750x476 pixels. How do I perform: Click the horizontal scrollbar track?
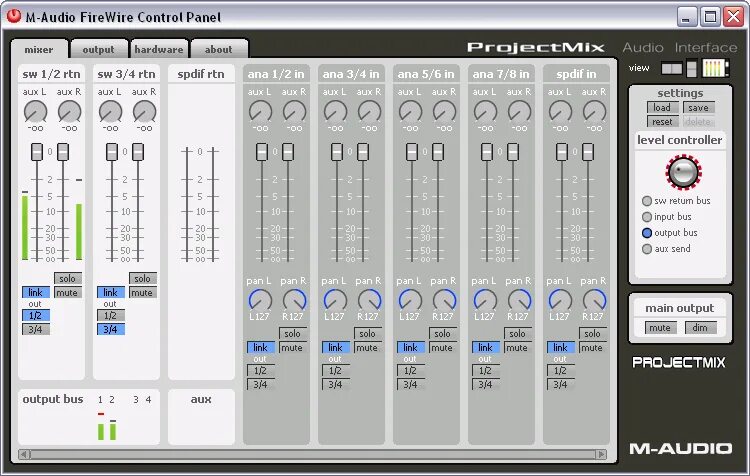pos(313,454)
